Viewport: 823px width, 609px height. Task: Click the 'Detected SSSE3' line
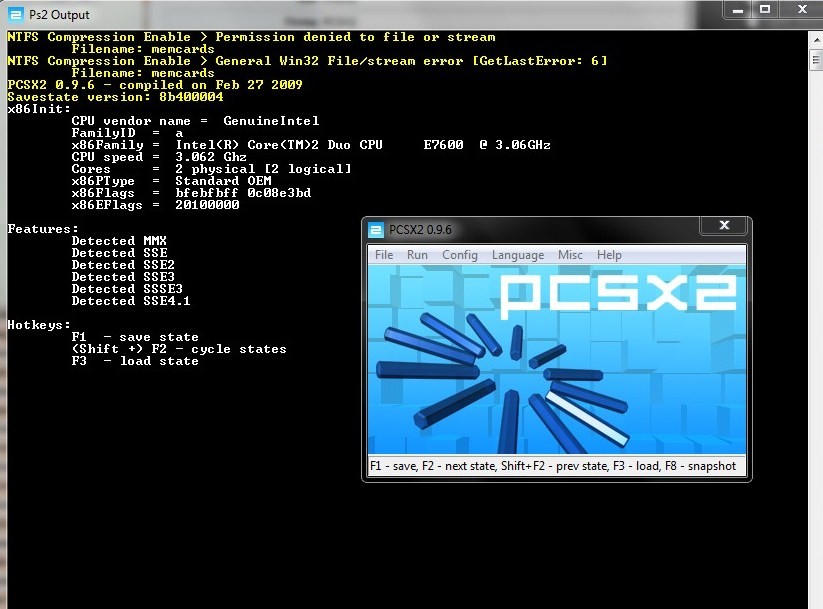pos(127,289)
